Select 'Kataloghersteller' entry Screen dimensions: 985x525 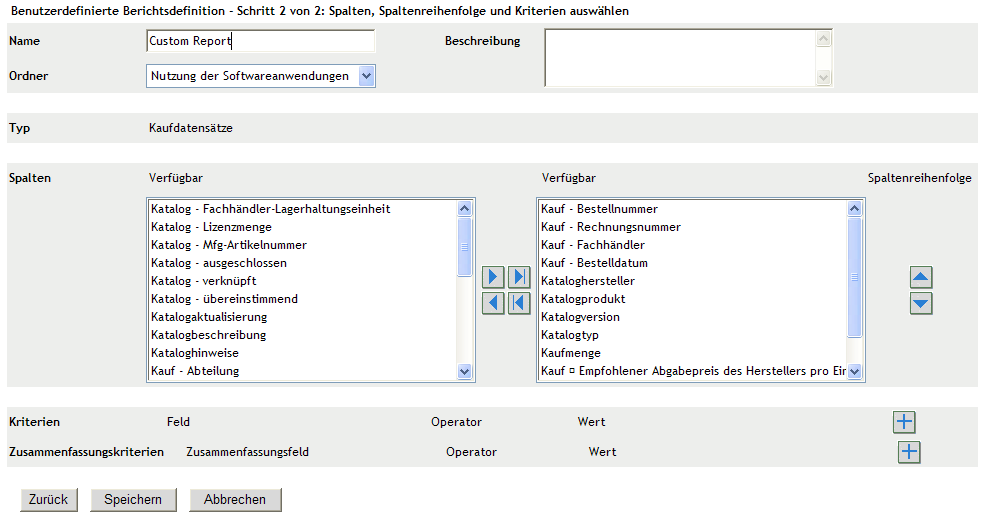pos(694,281)
